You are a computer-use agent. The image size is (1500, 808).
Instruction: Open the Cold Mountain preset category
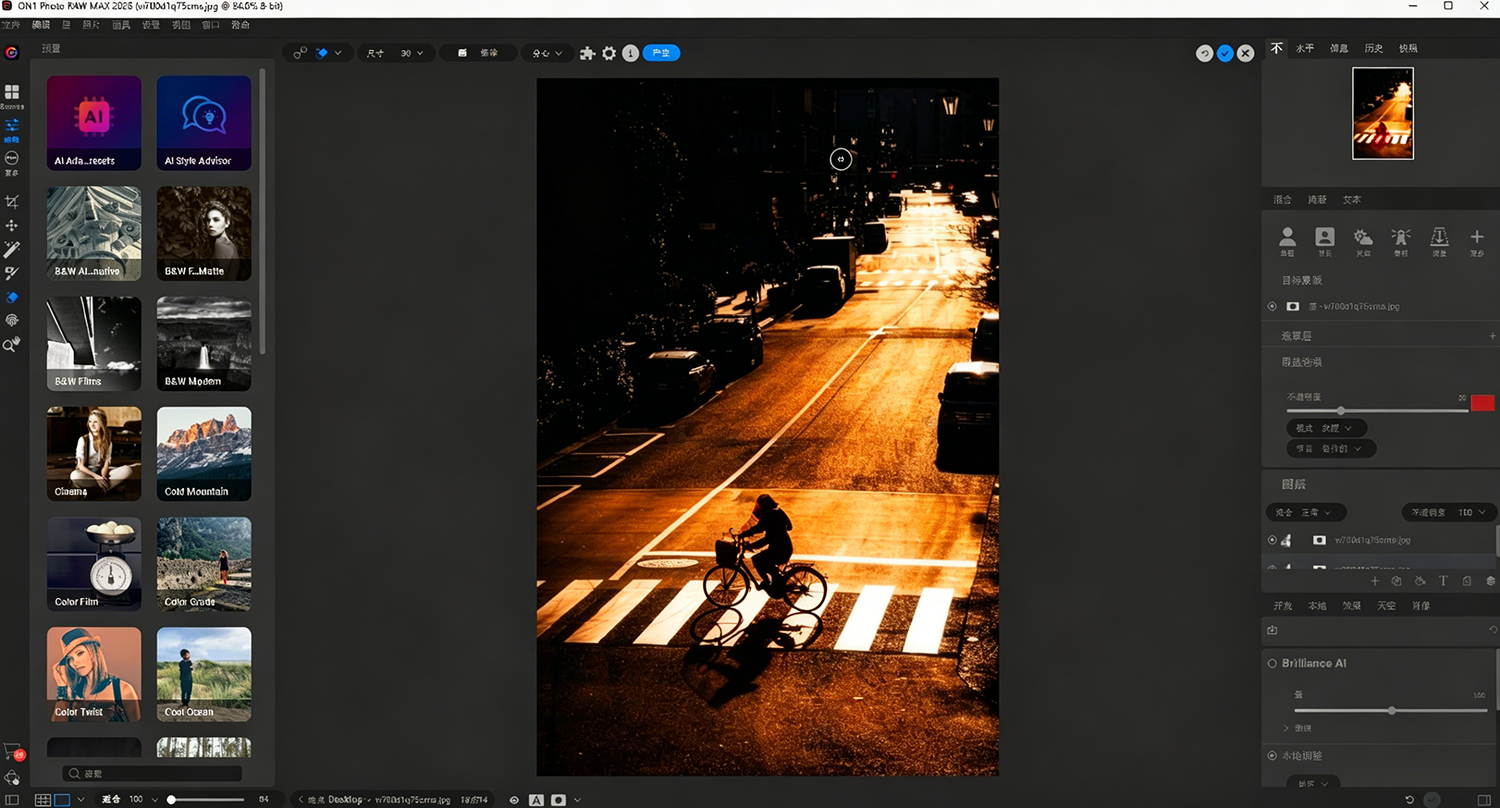point(204,454)
